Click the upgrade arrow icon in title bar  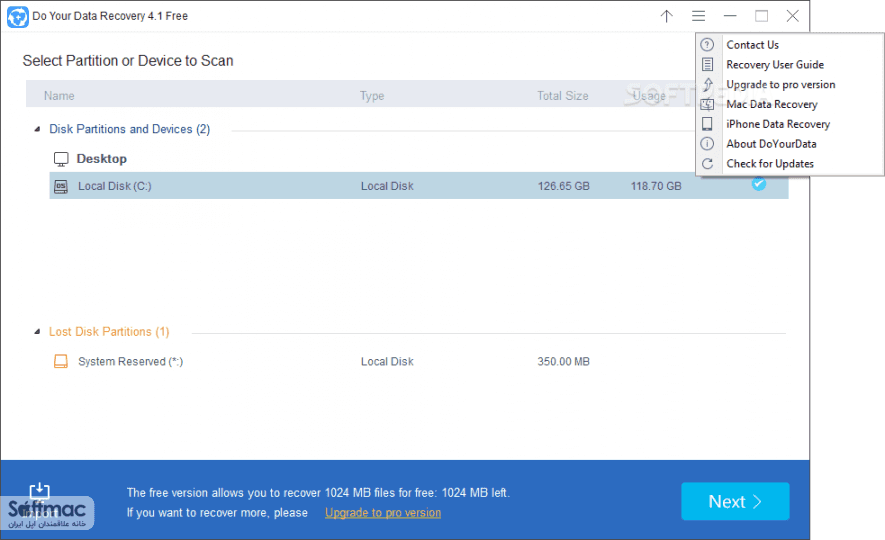tap(667, 16)
